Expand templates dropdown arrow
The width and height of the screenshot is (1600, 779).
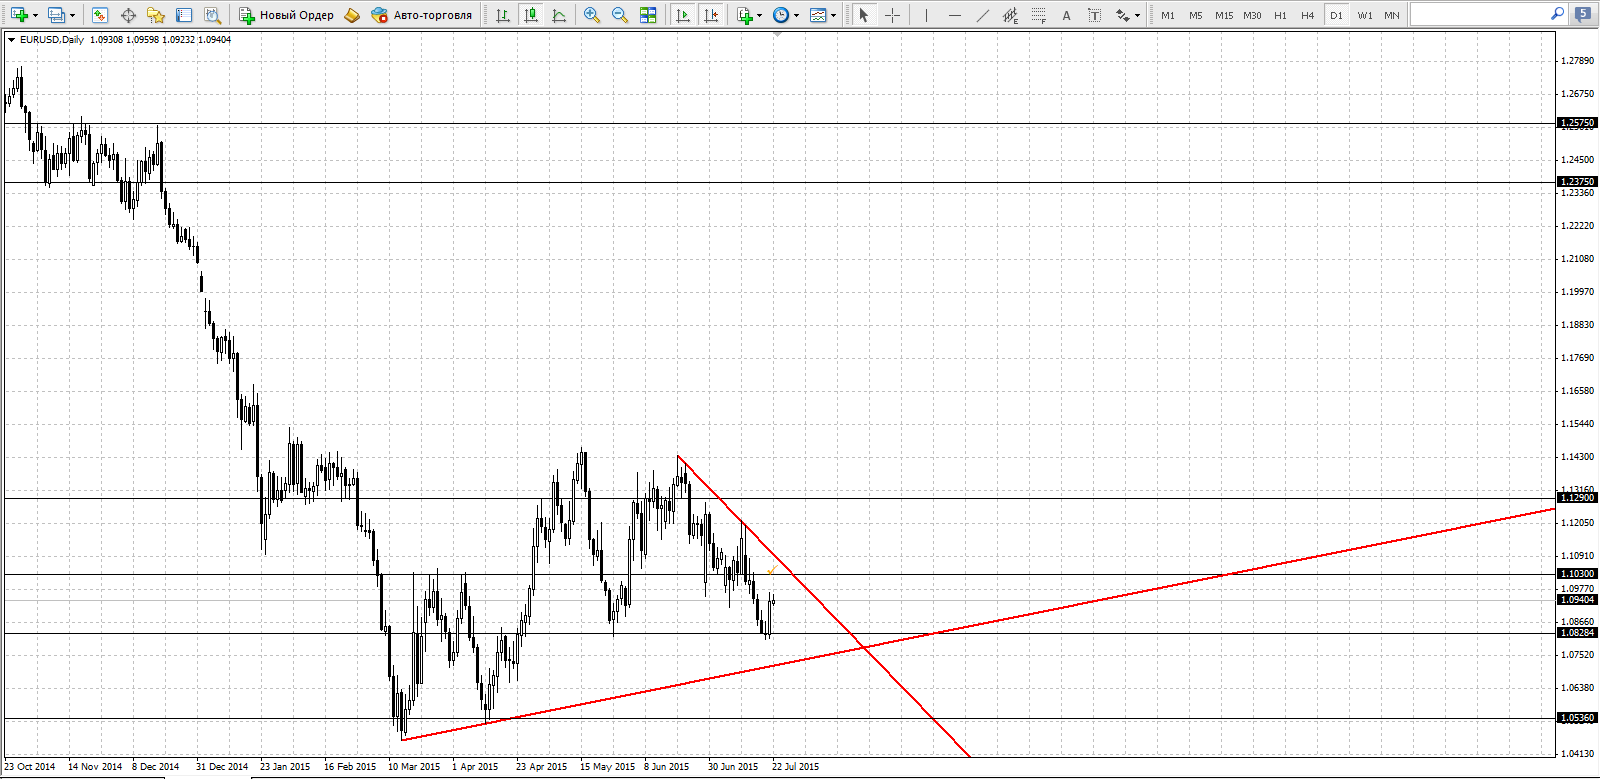(834, 15)
